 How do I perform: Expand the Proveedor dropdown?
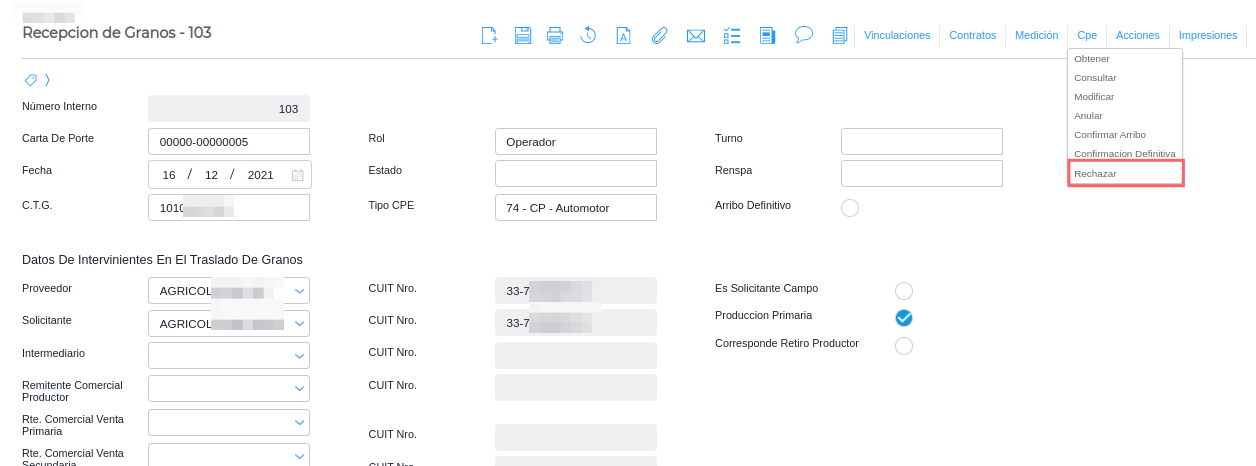[299, 292]
